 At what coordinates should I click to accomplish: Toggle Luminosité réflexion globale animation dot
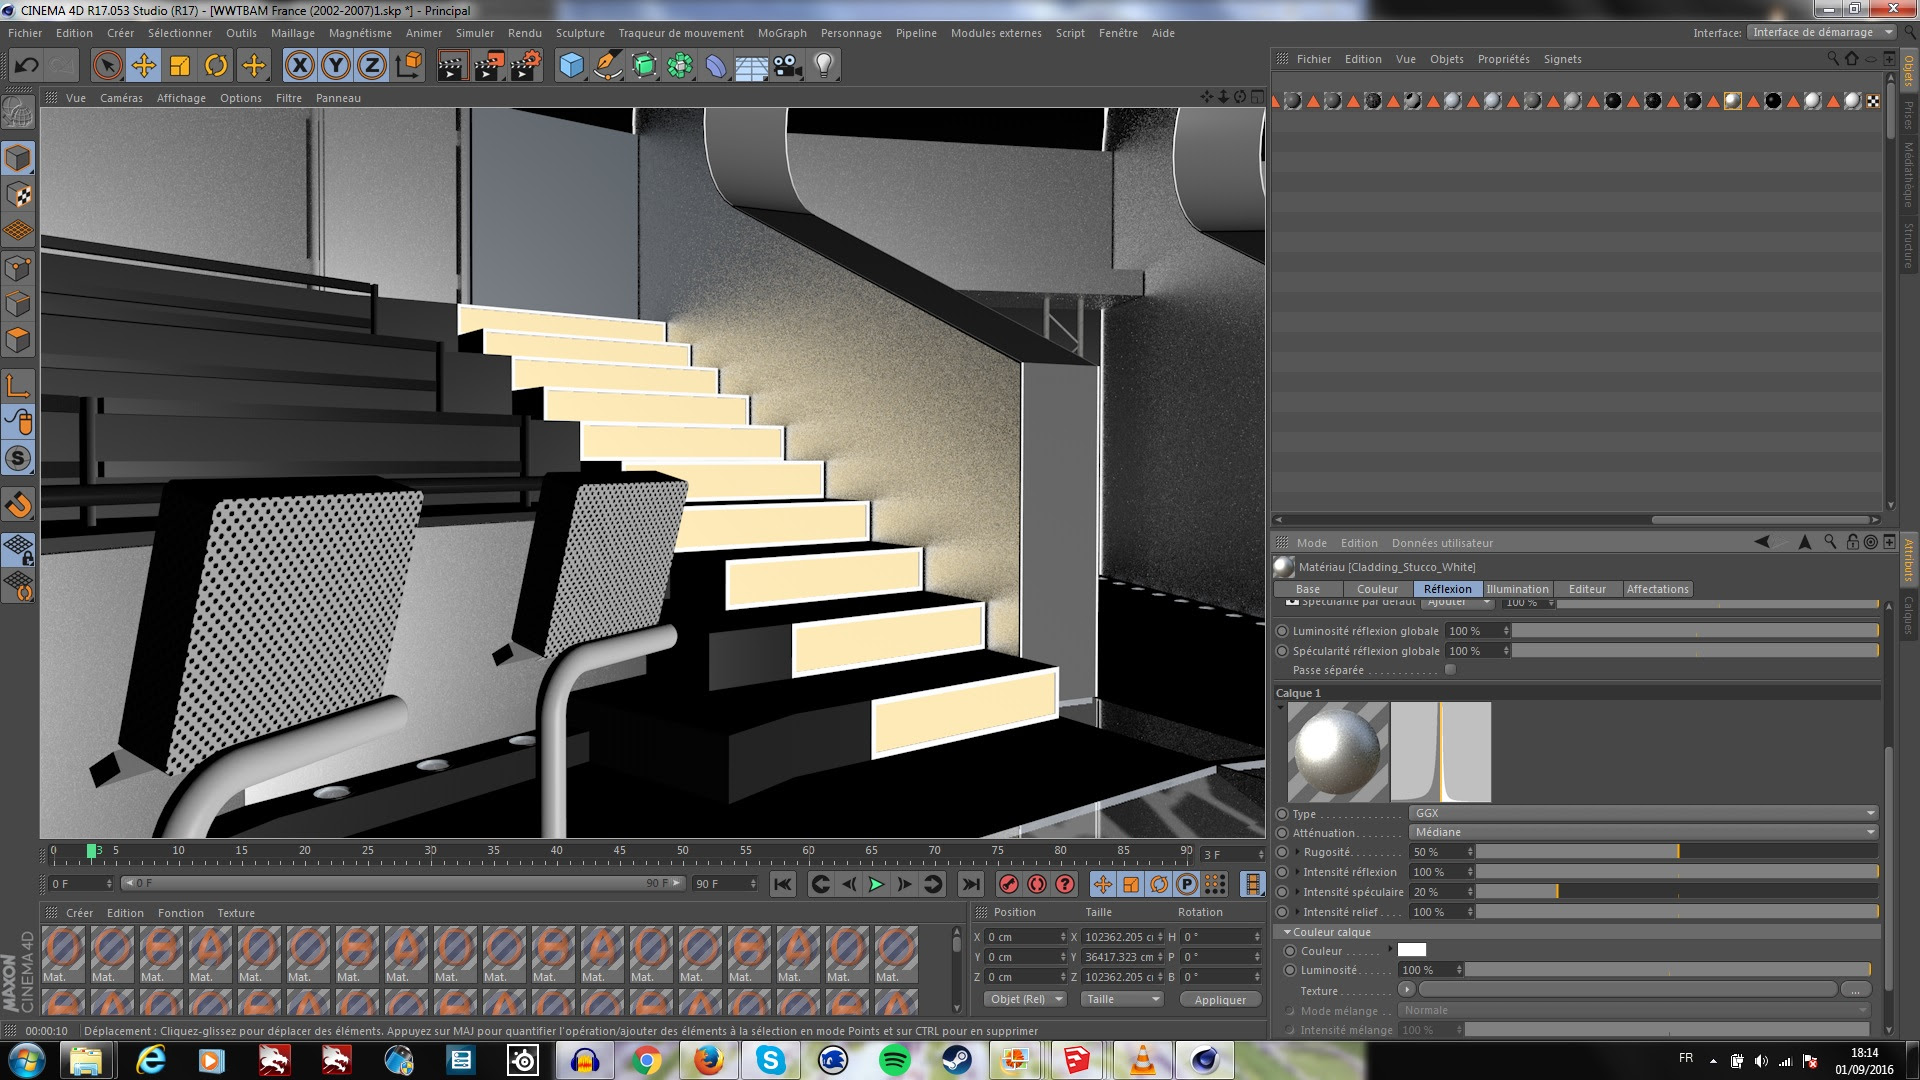tap(1283, 631)
